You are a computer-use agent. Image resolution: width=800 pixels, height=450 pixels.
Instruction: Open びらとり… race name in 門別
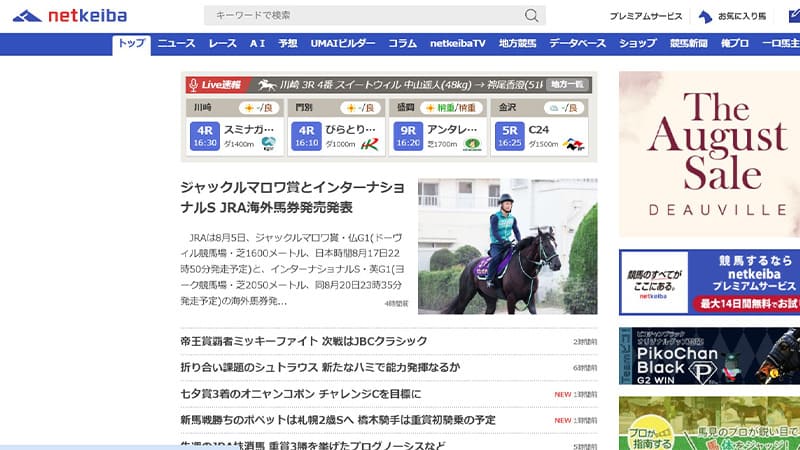[x=351, y=130]
